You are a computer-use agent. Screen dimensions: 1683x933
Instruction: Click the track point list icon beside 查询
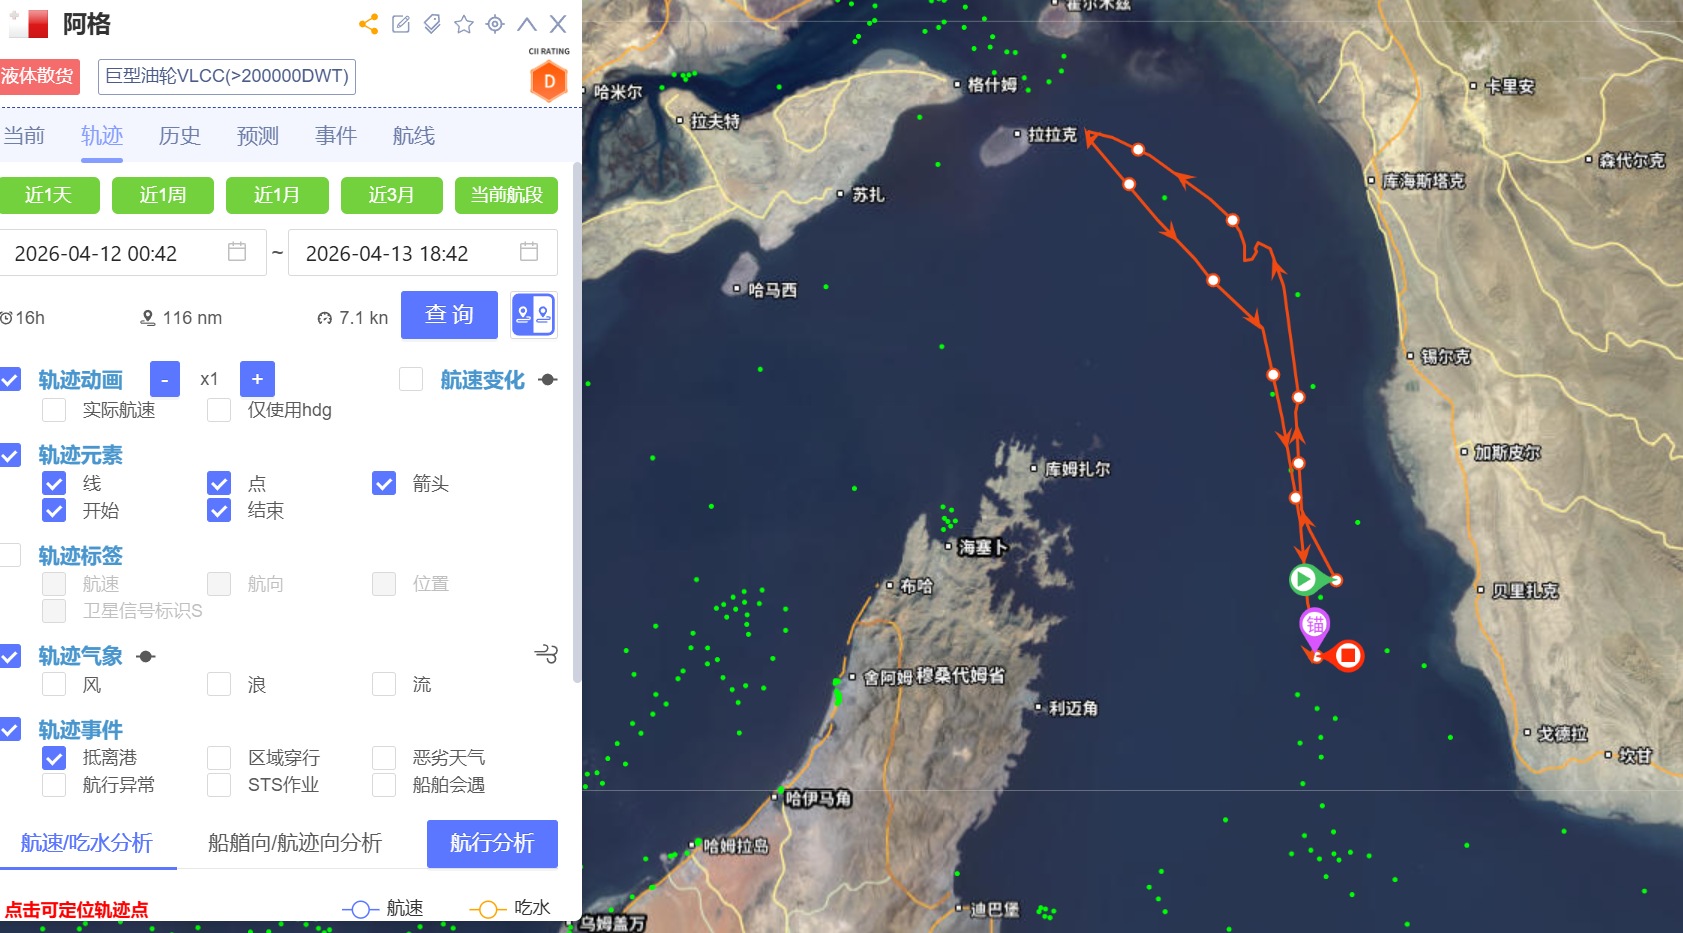[533, 315]
